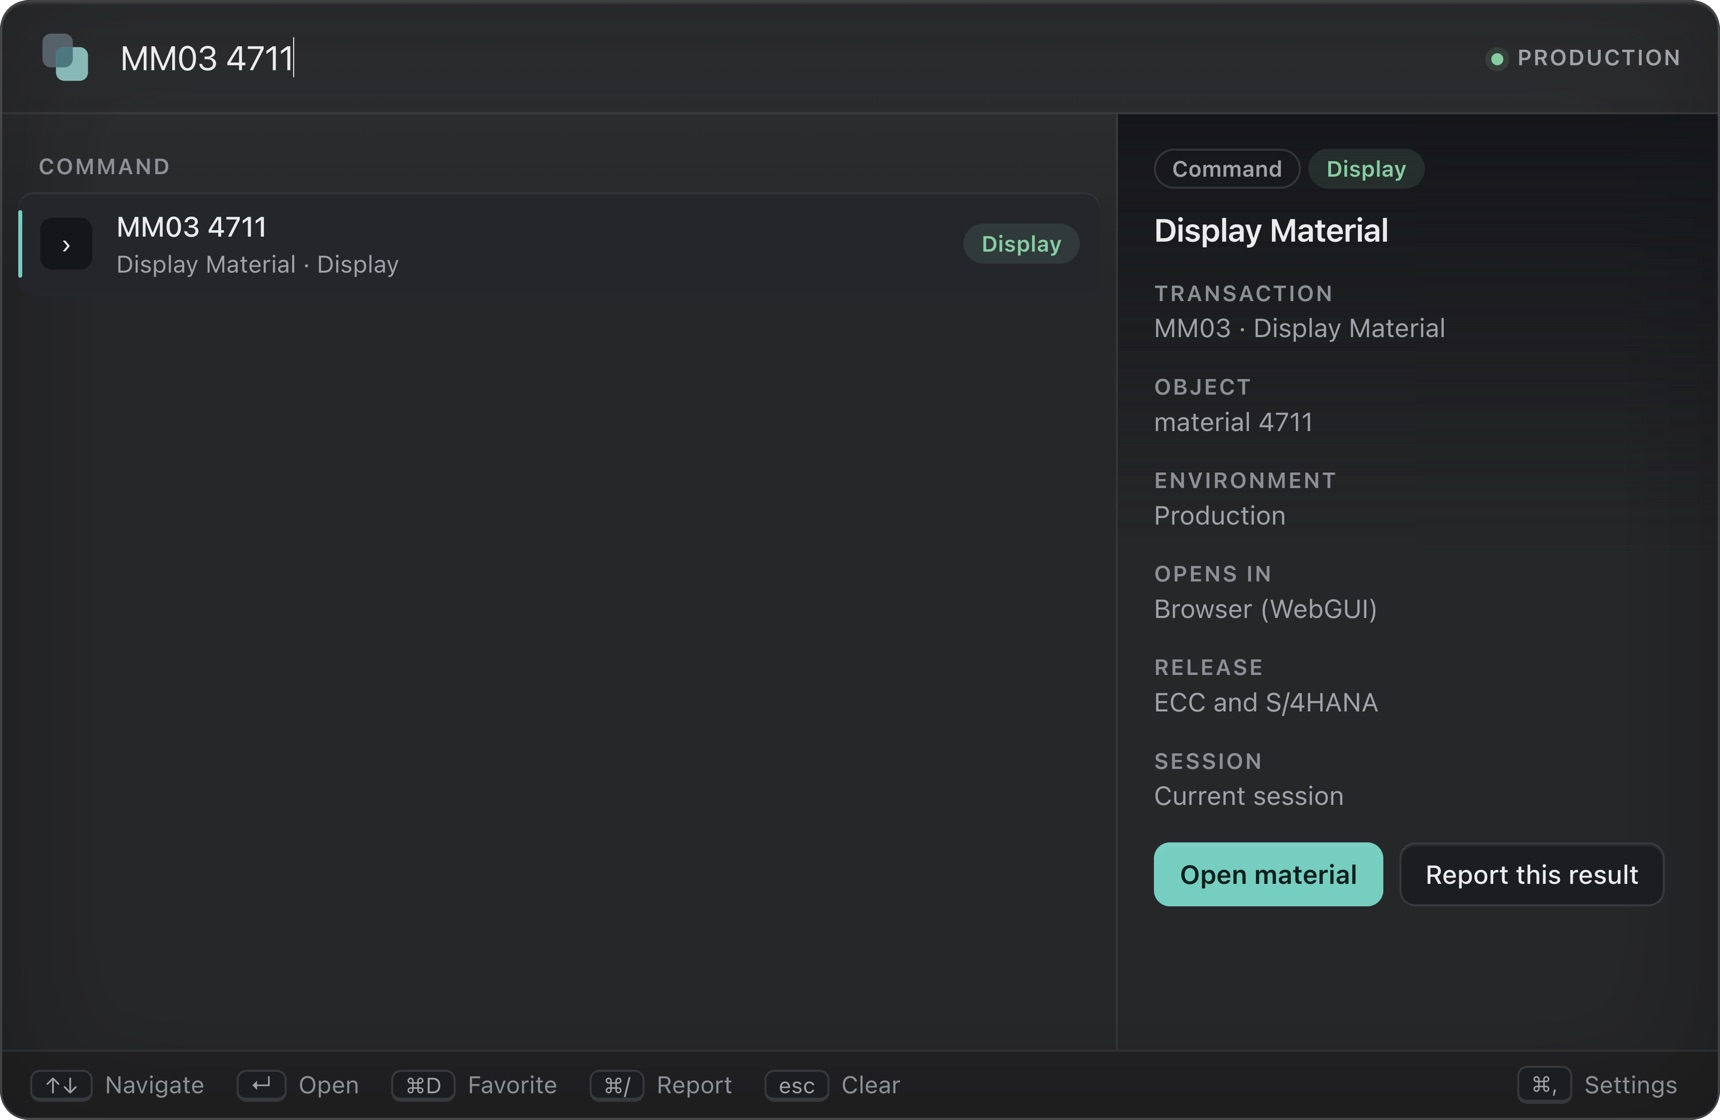1720x1120 pixels.
Task: Click the Open material button
Action: (1268, 874)
